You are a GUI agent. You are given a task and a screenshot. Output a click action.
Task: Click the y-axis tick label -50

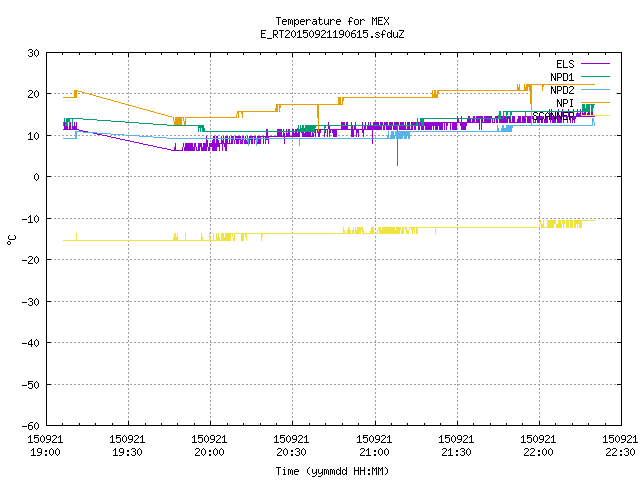pyautogui.click(x=31, y=385)
